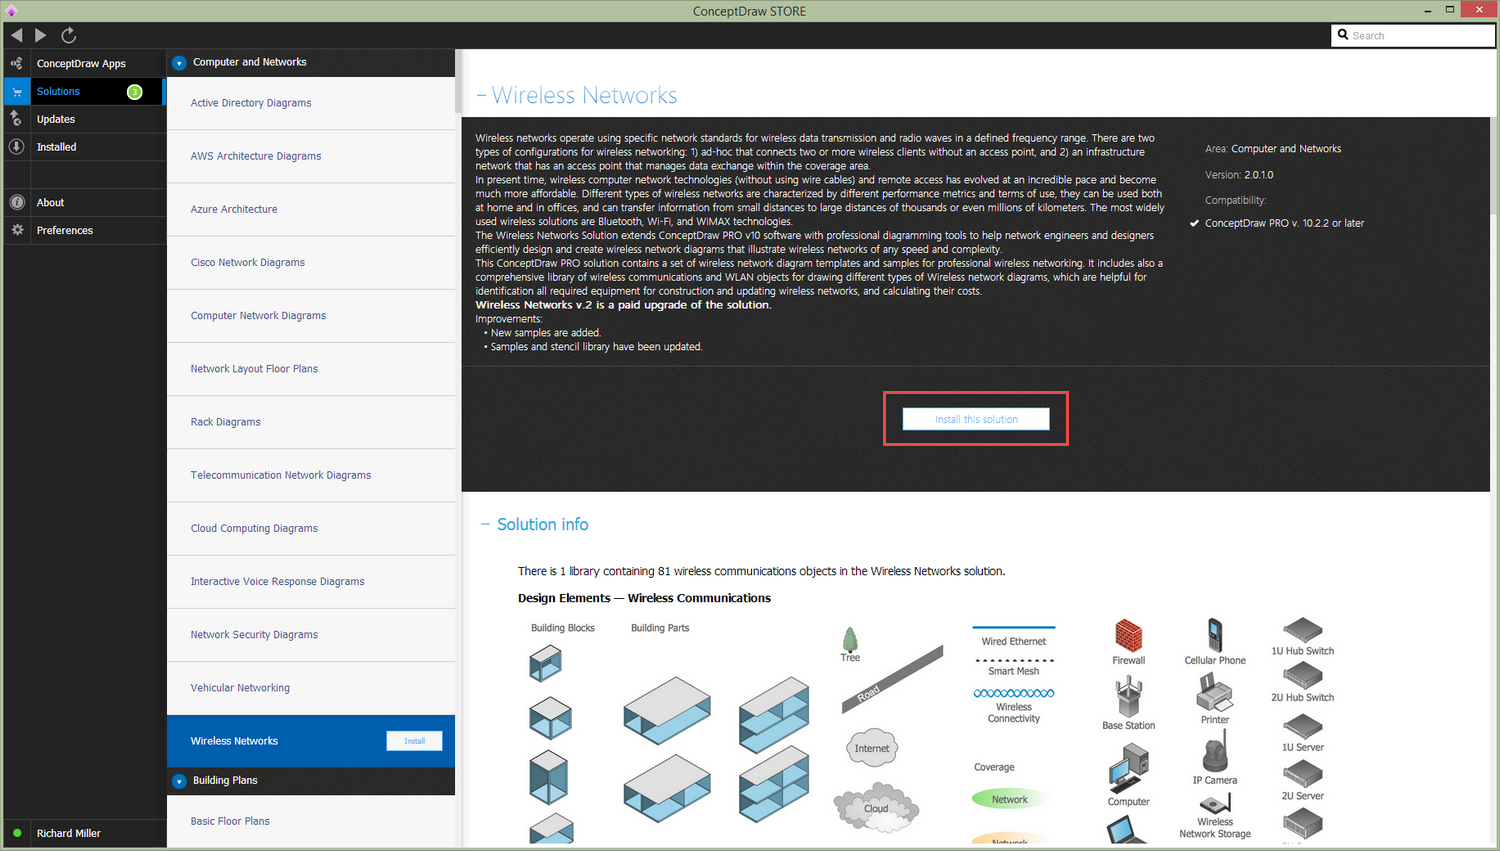Collapse the Building Plans category
The image size is (1500, 851).
179,781
